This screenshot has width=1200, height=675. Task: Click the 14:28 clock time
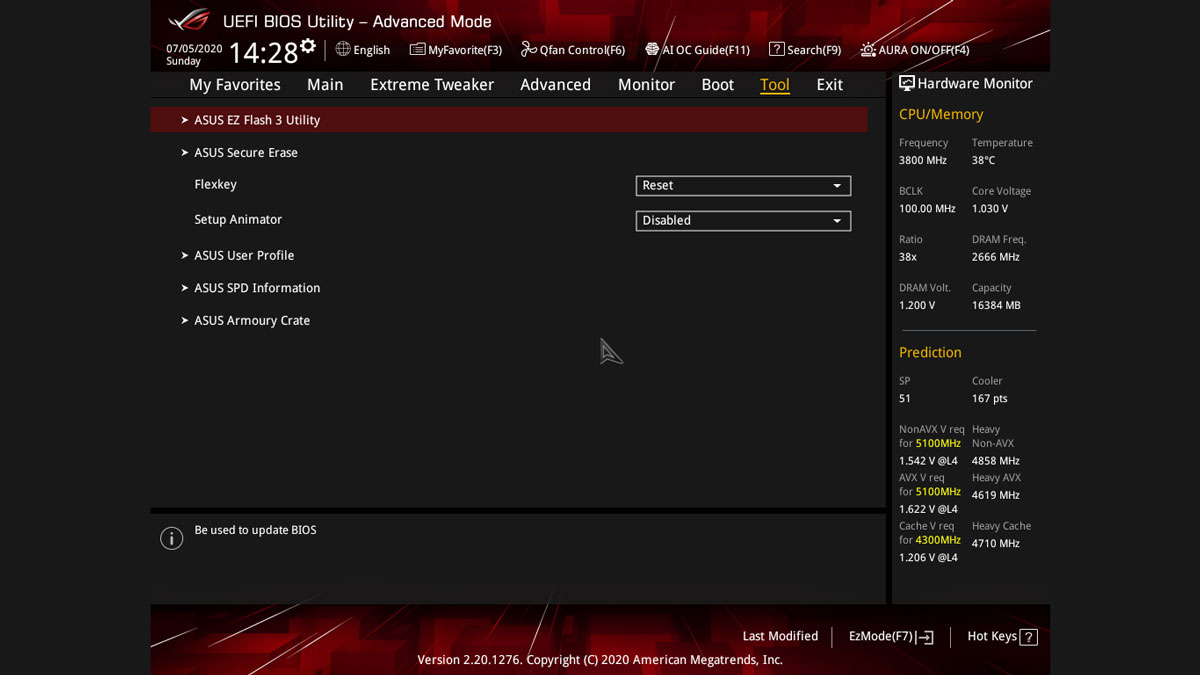(263, 52)
